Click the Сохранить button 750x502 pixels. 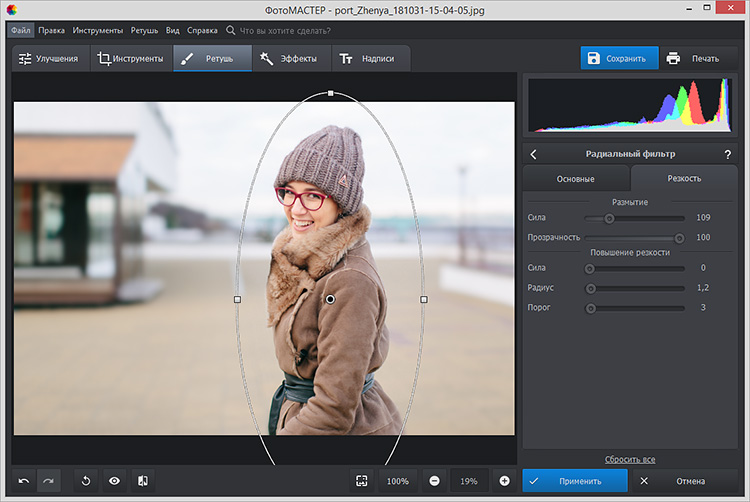point(619,58)
